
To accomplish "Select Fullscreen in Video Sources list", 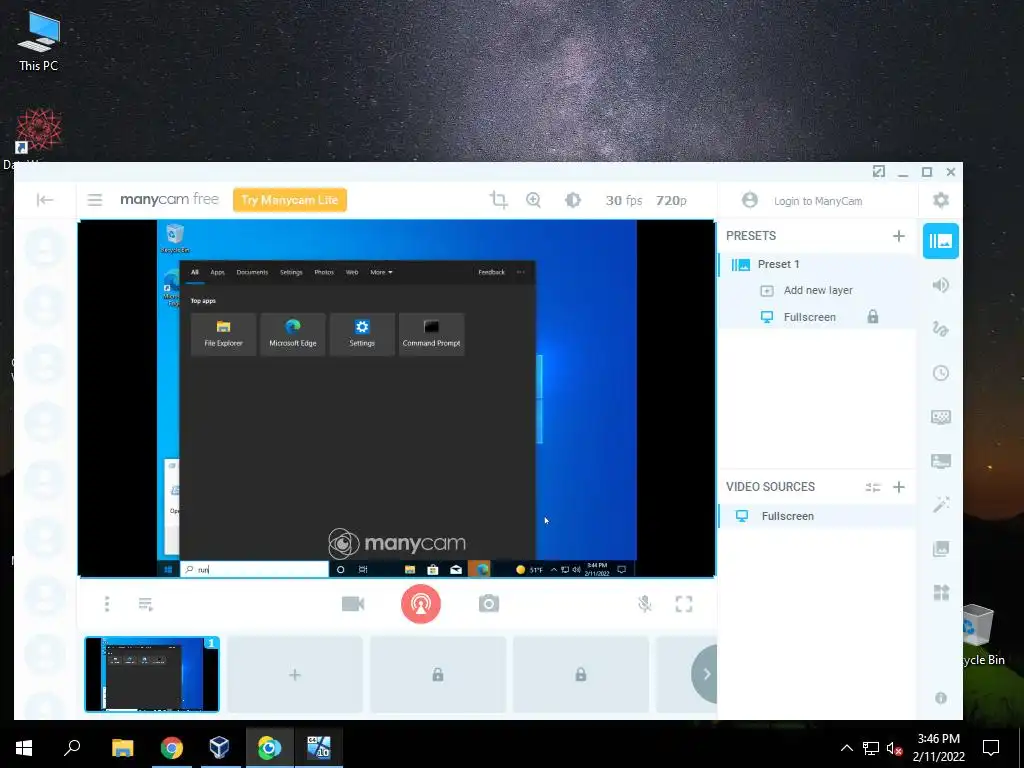I will point(818,516).
